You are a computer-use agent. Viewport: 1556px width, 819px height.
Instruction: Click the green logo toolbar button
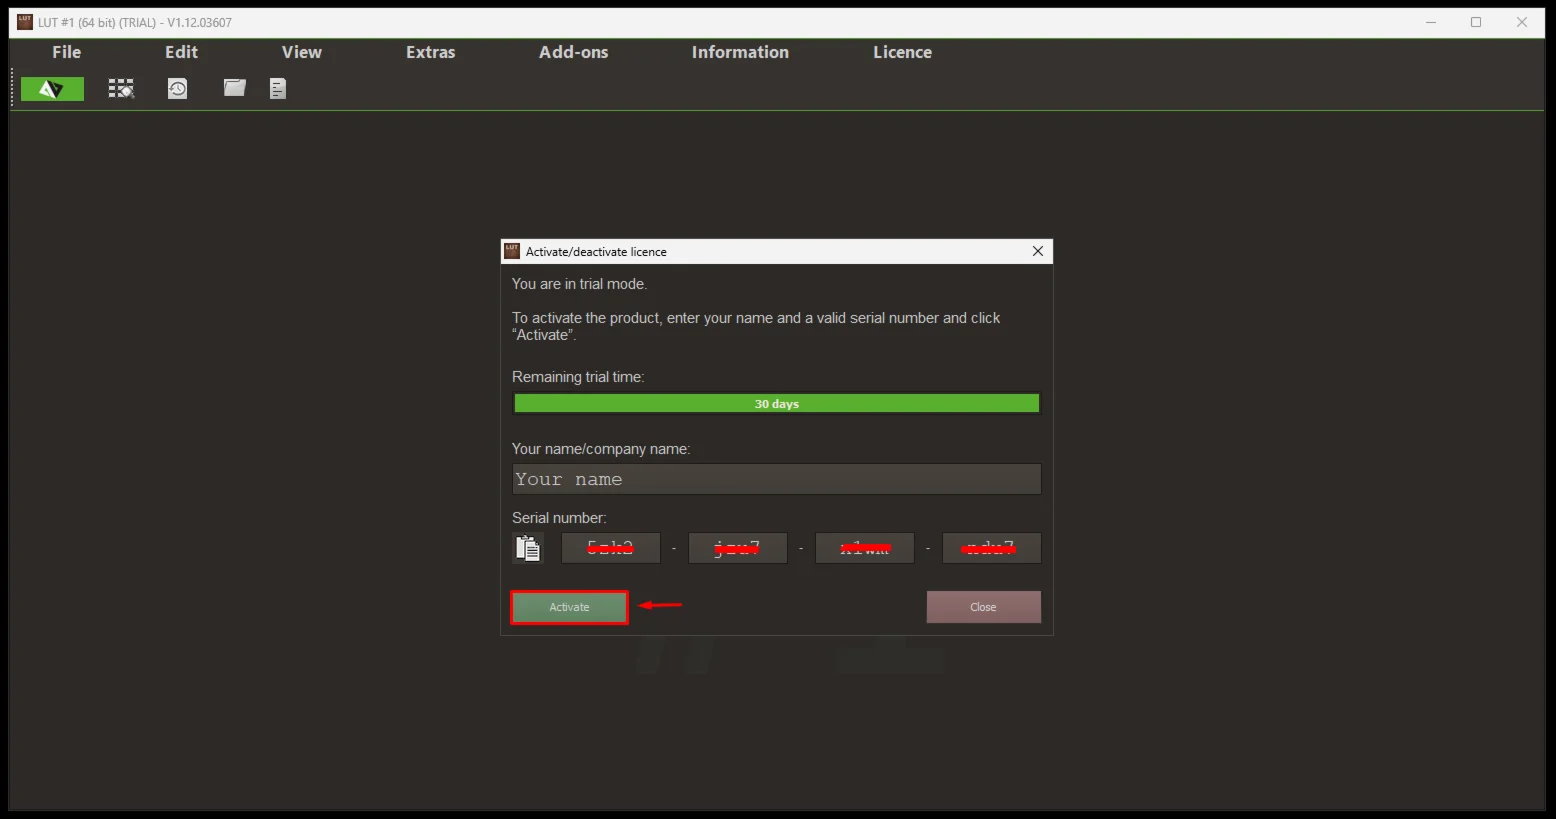click(x=52, y=89)
